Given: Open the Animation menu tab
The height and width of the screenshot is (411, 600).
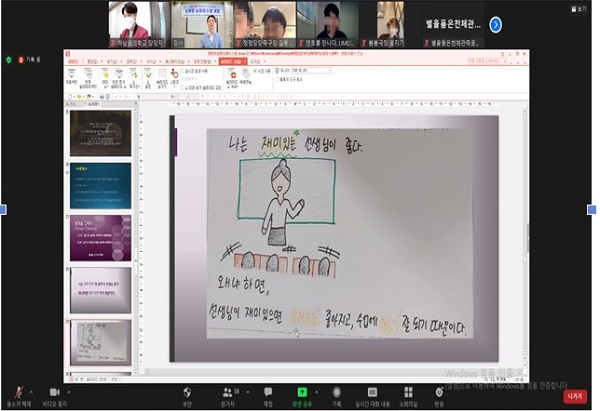Looking at the screenshot, I should (174, 61).
